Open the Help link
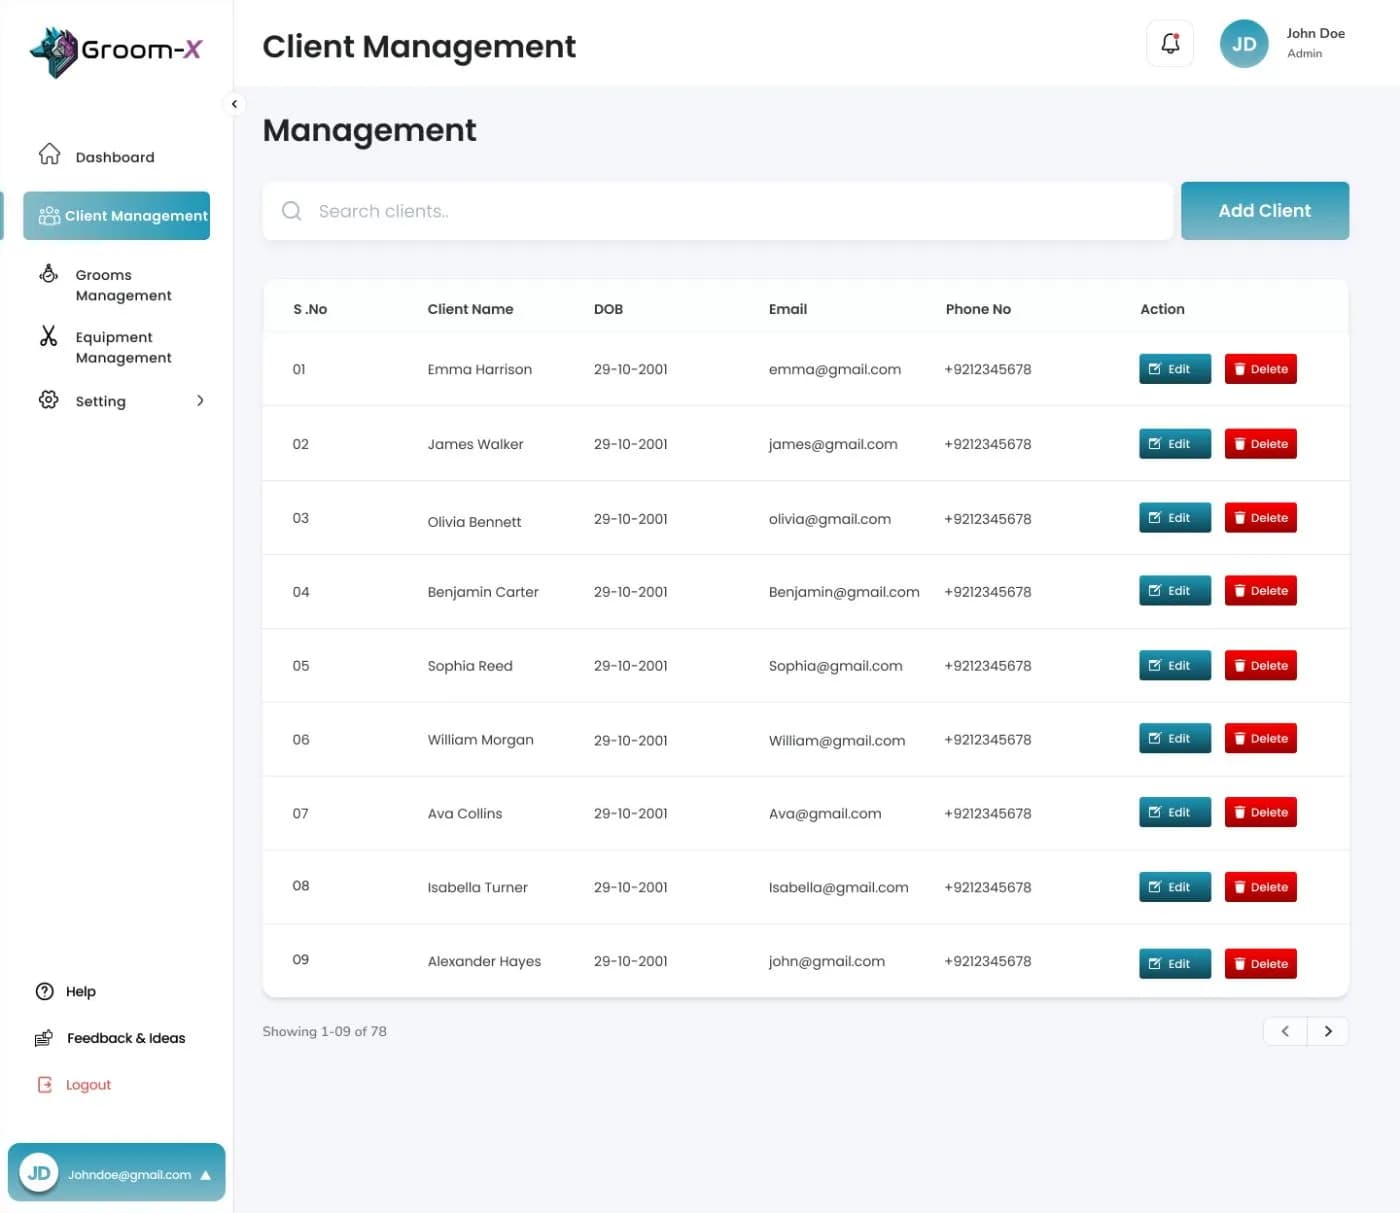The image size is (1400, 1213). click(x=81, y=992)
